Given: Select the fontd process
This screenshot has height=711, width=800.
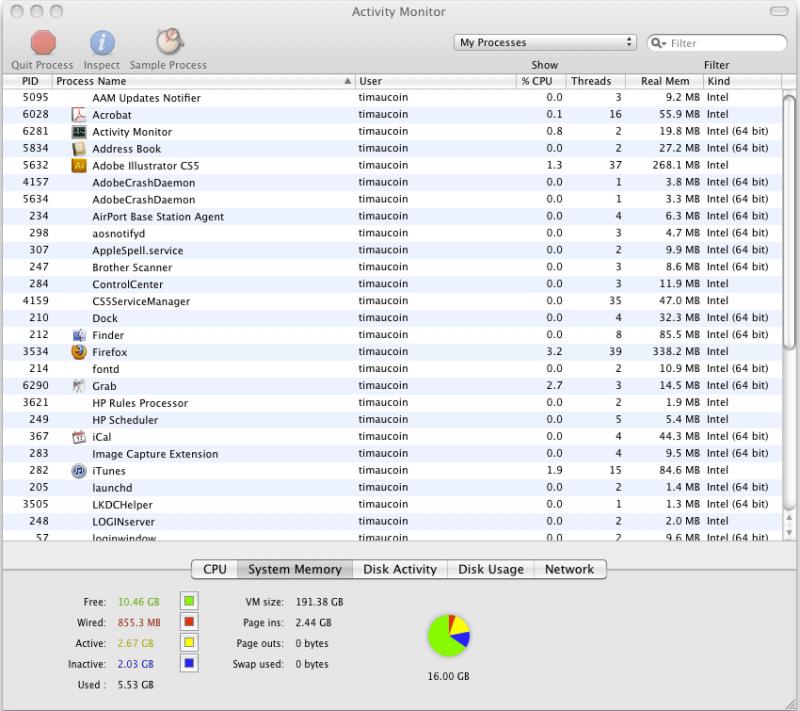Looking at the screenshot, I should 392,369.
